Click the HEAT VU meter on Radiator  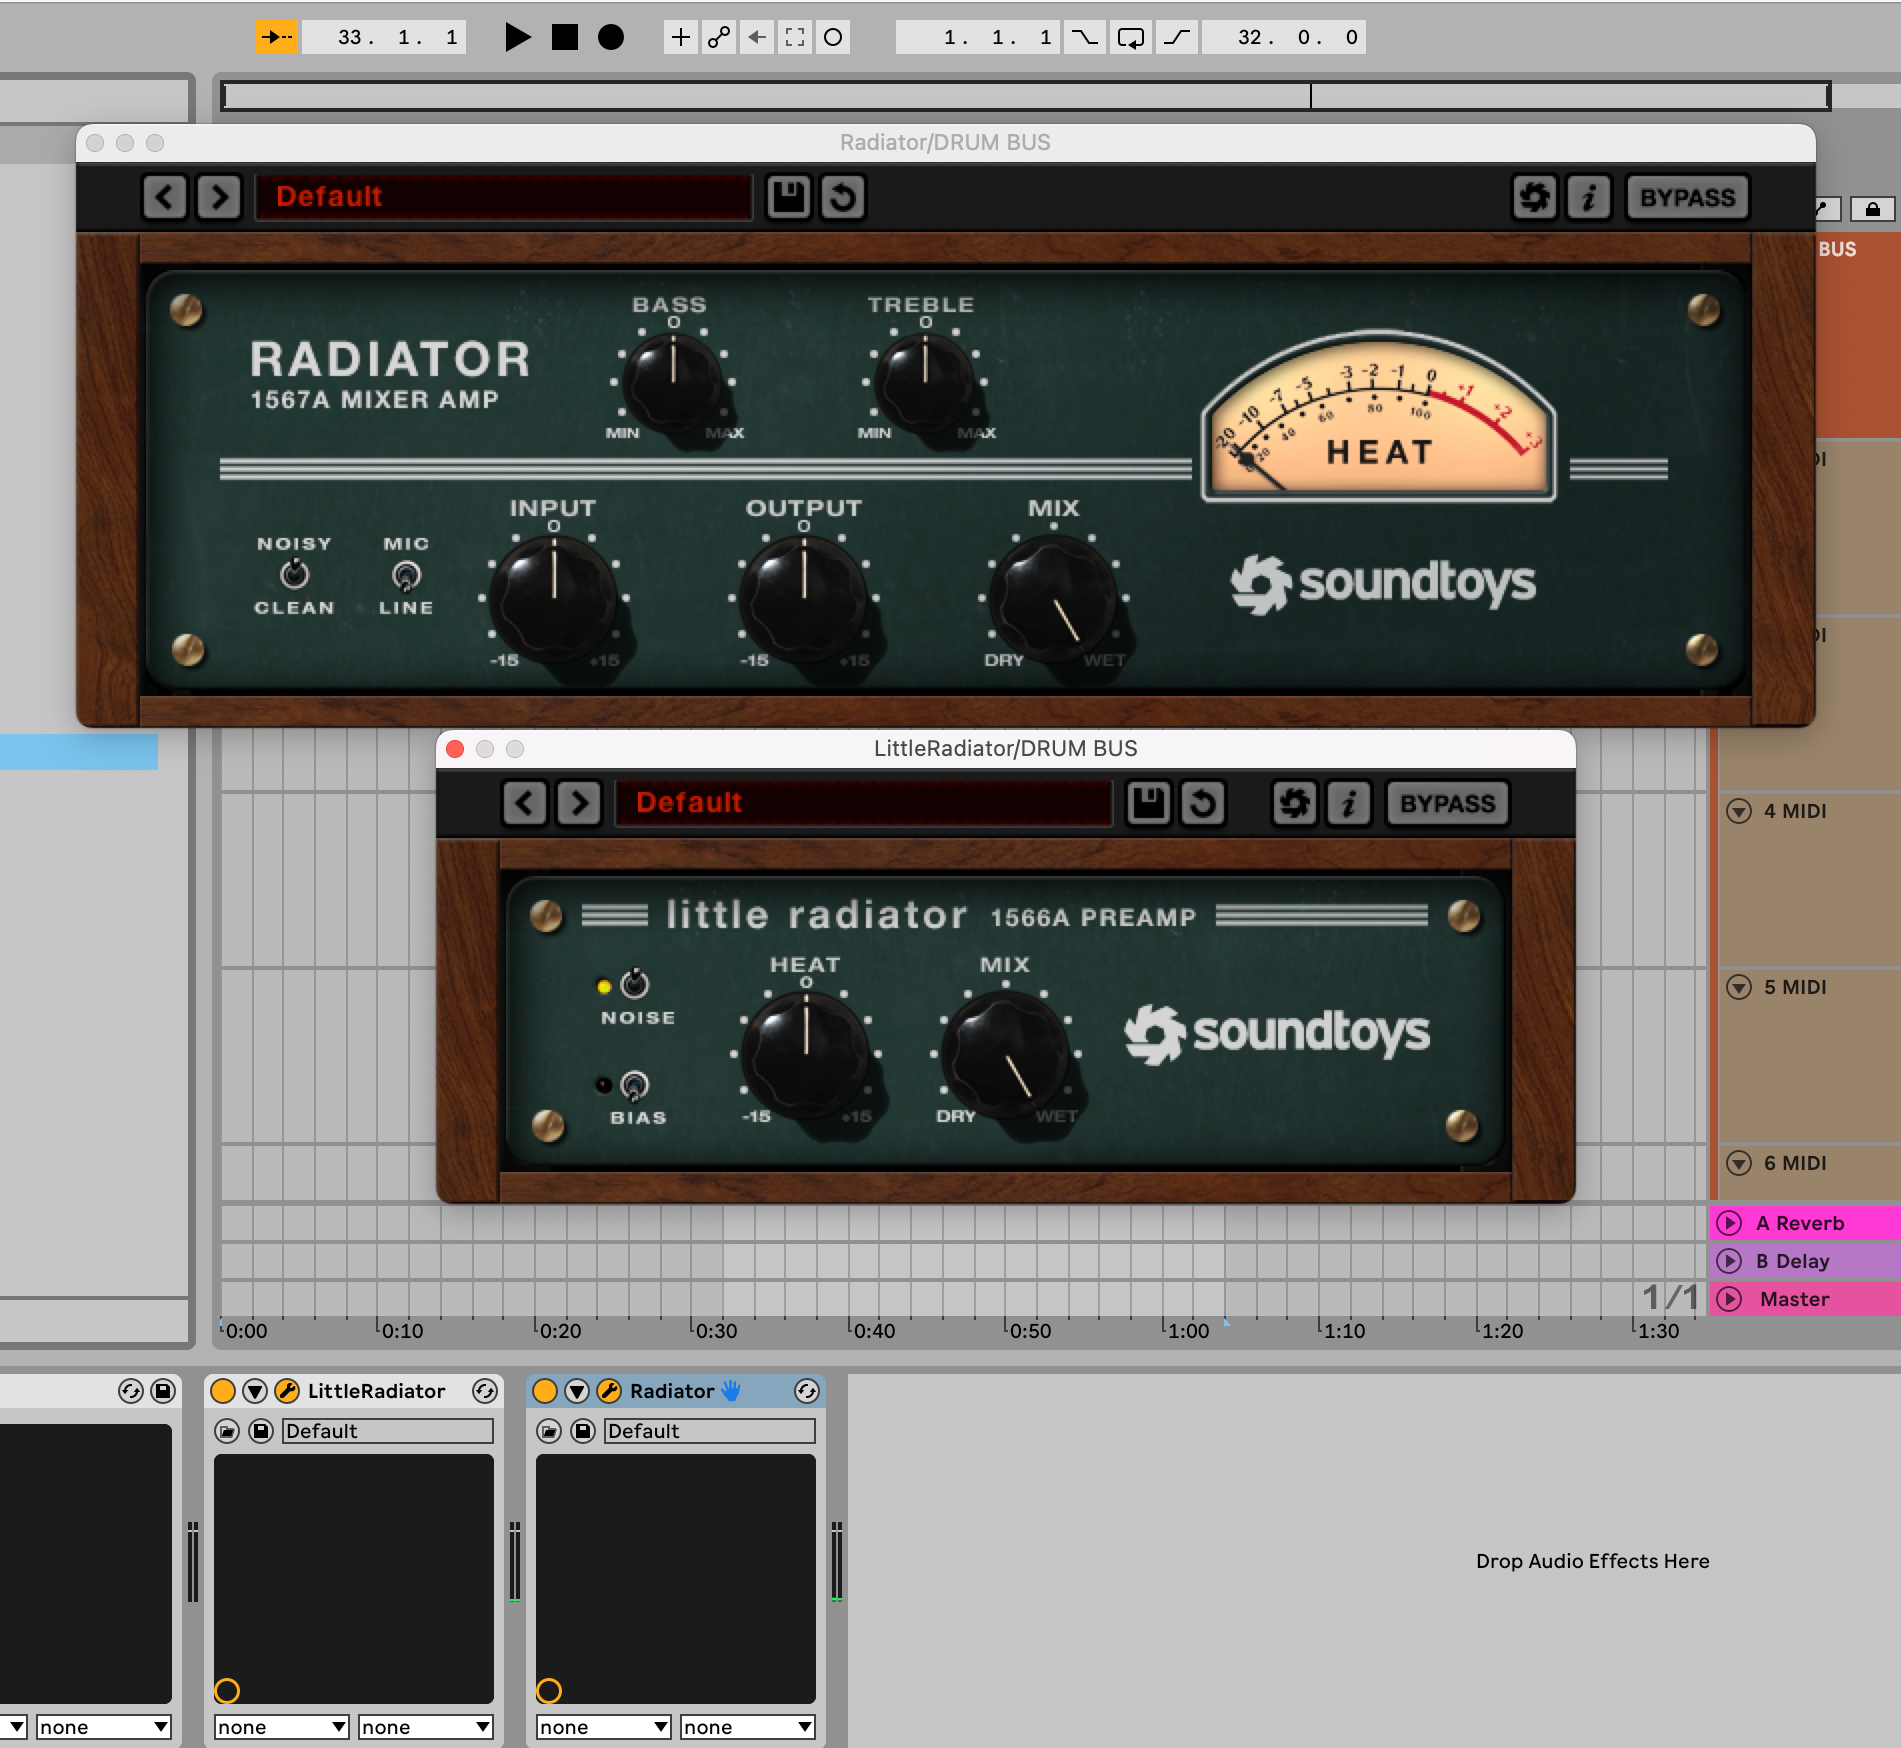(x=1379, y=418)
